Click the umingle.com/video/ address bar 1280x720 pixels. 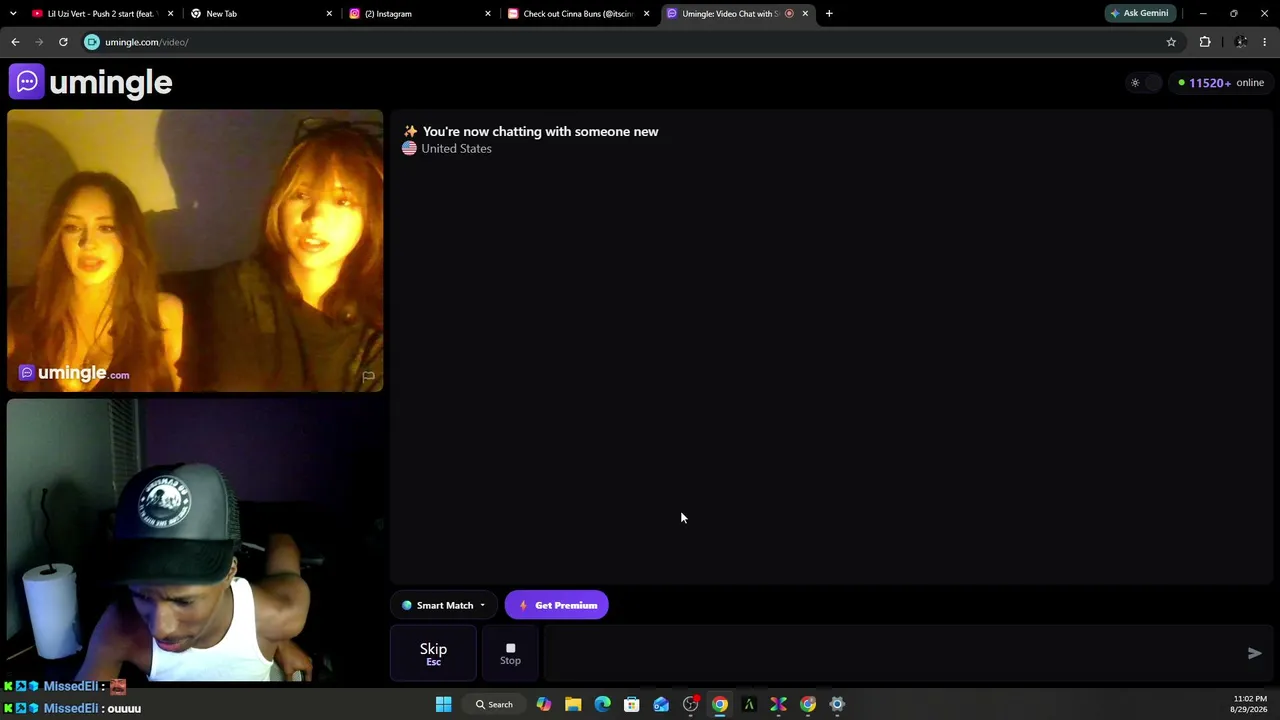[x=630, y=42]
